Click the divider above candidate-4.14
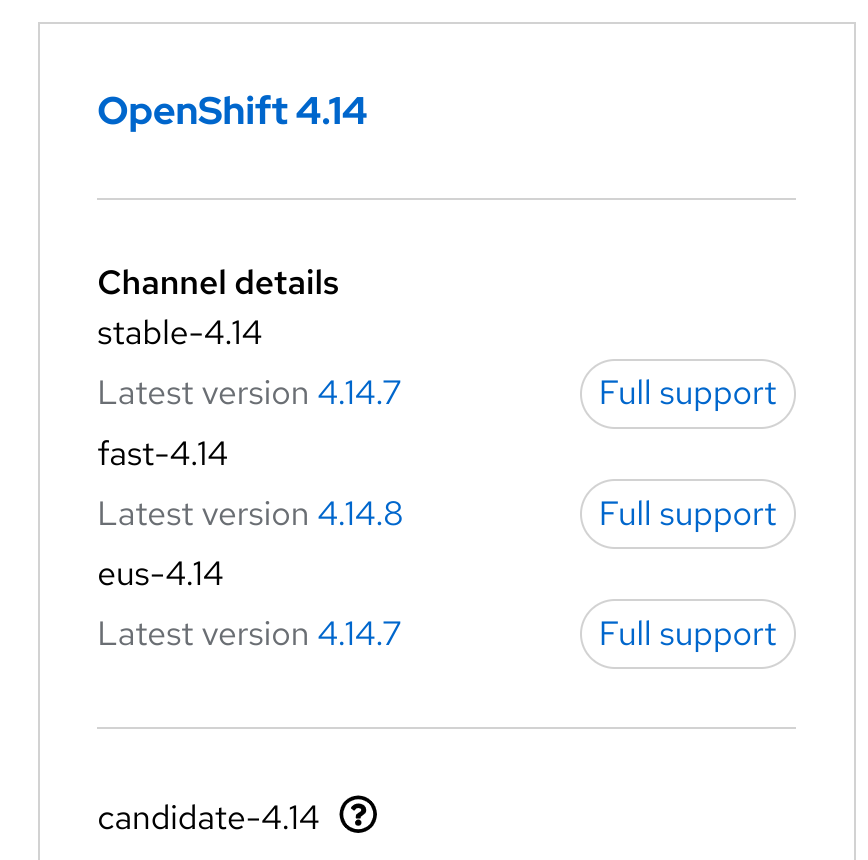 tap(446, 728)
